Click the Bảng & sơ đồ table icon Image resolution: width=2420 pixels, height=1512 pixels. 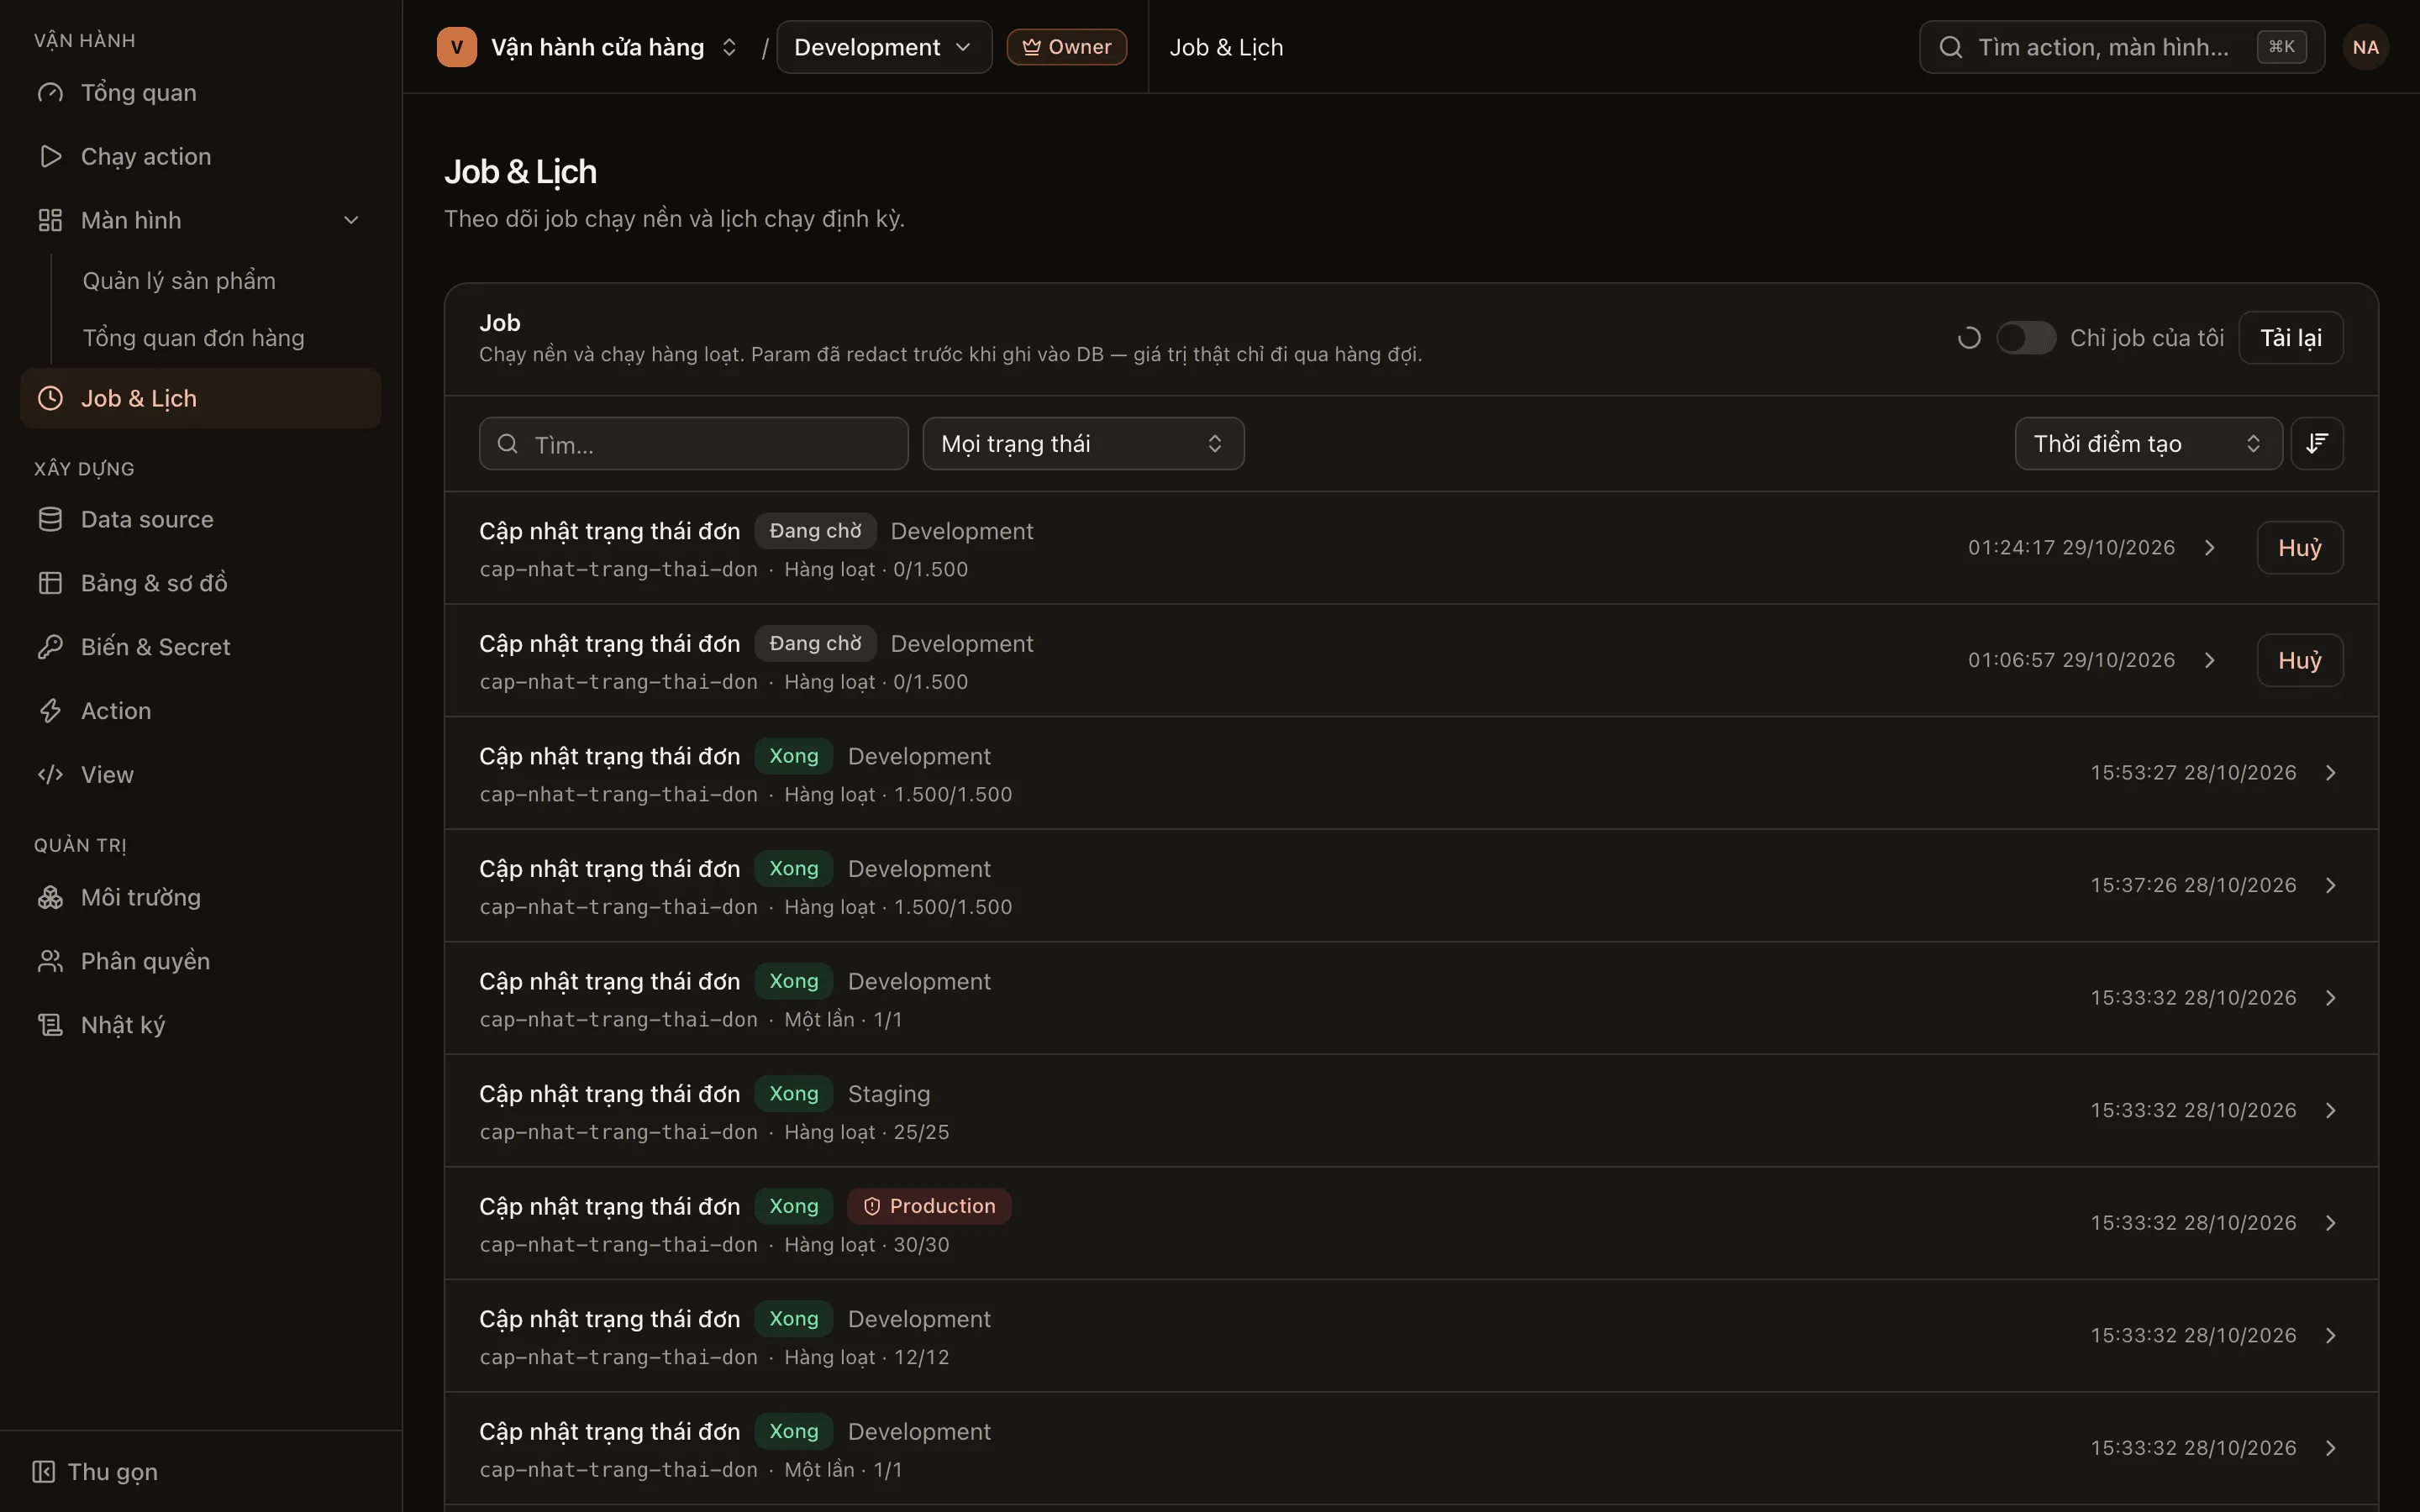50,583
